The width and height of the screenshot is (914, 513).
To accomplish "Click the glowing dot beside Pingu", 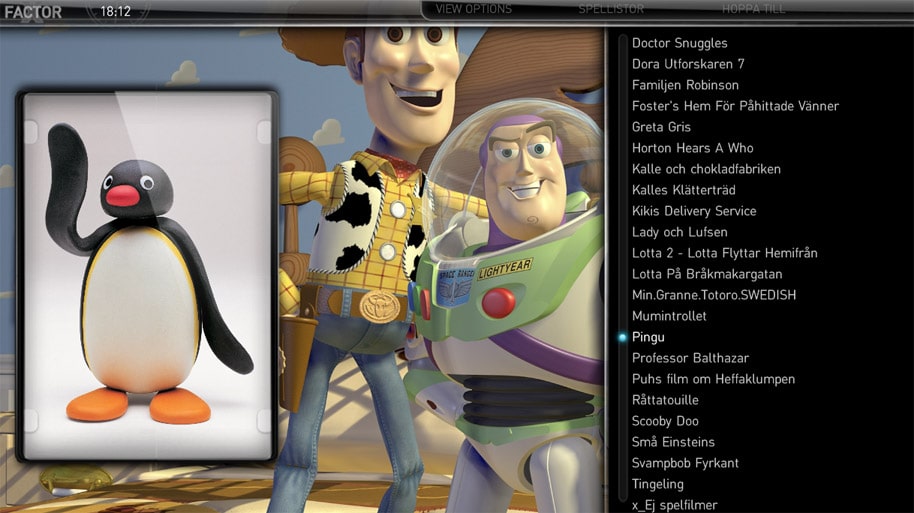I will 622,337.
